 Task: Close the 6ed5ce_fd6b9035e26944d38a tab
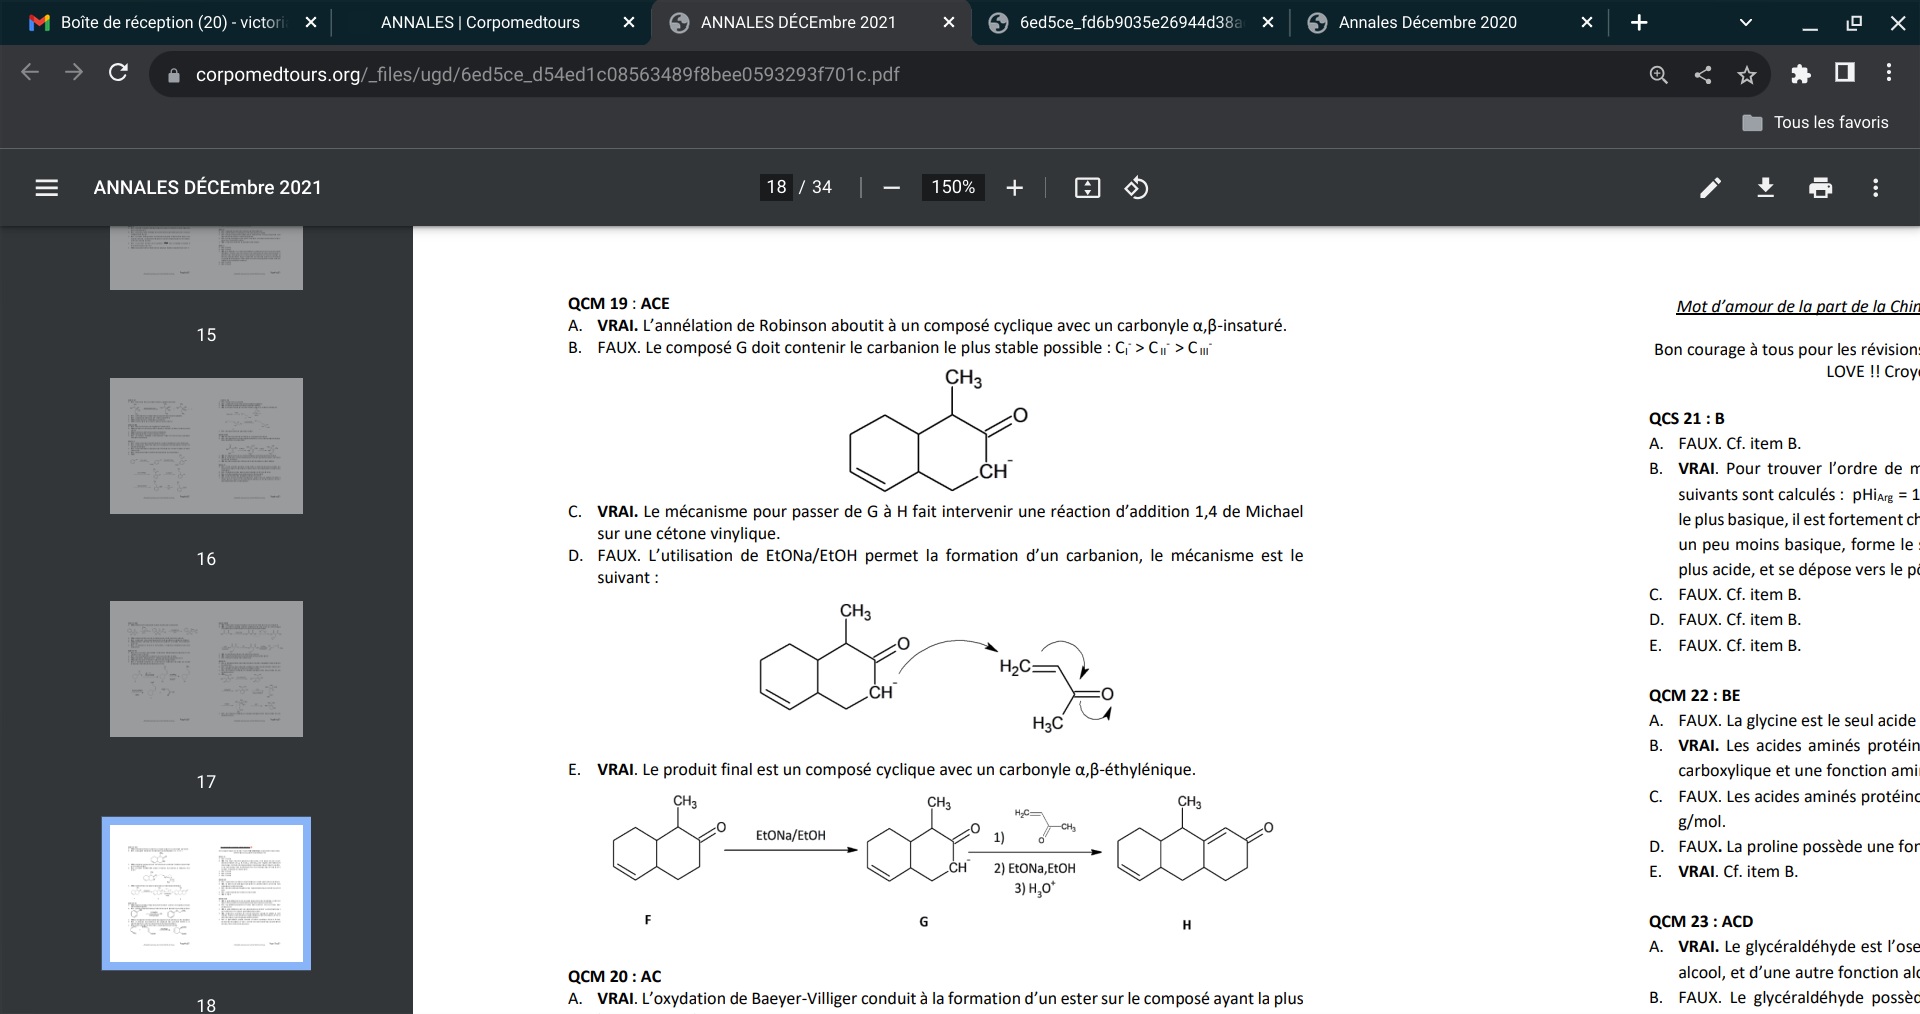point(1267,22)
